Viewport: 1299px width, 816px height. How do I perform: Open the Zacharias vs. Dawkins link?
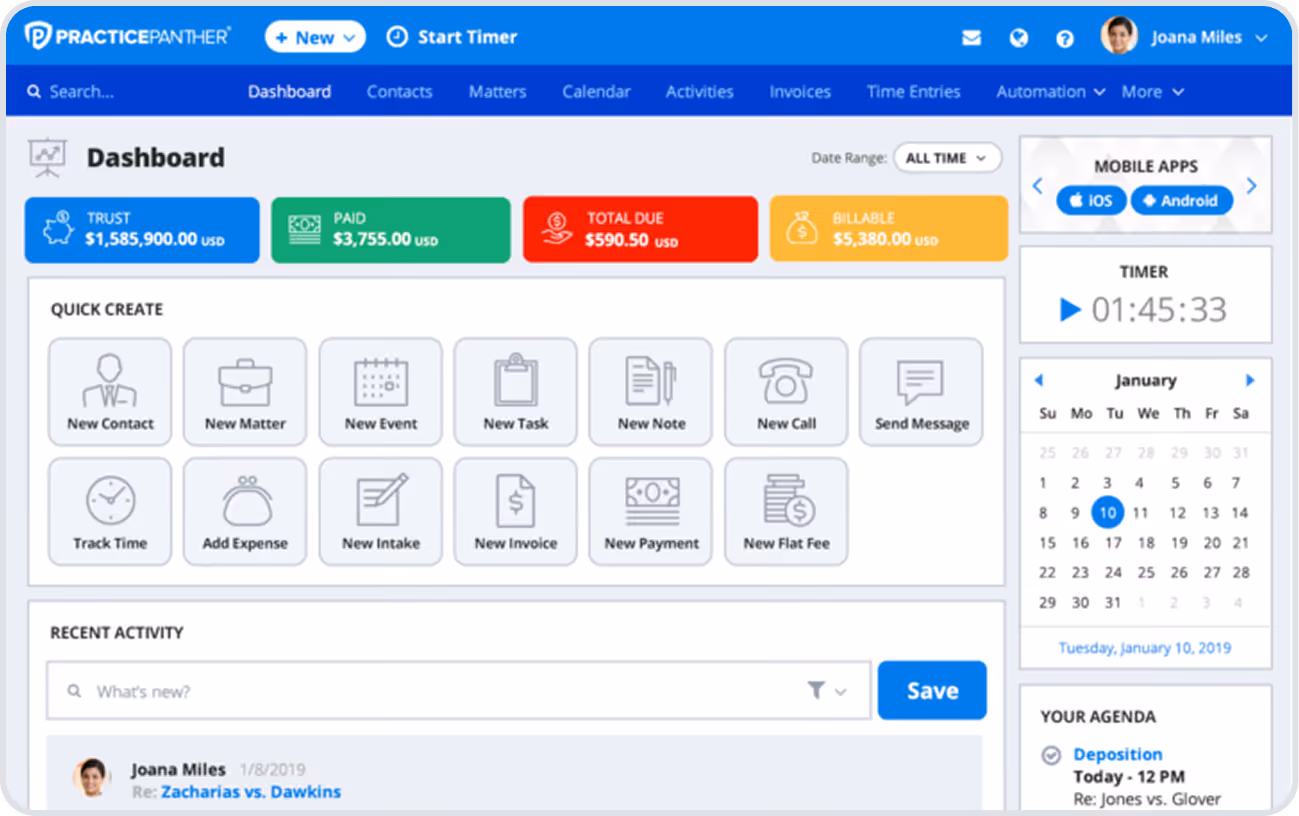coord(251,792)
